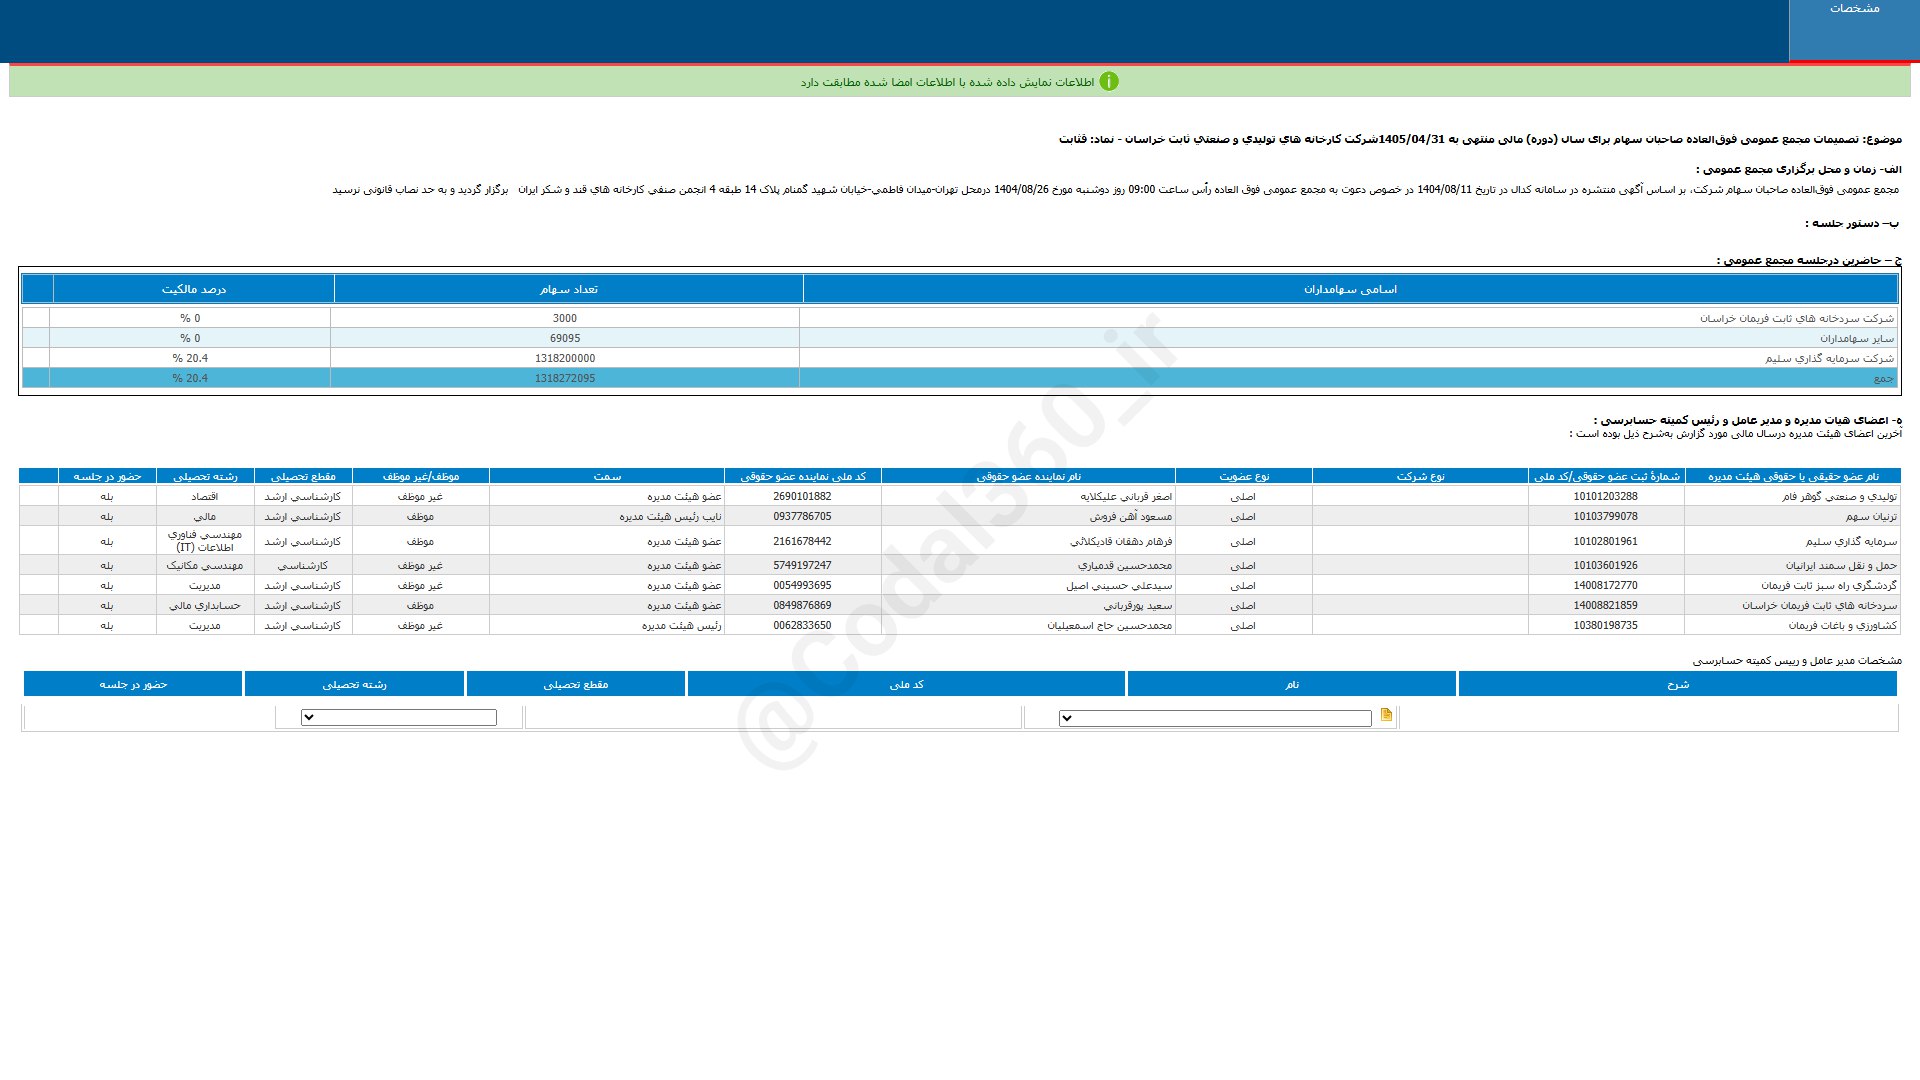Click the yellow document icon in CEO table
The width and height of the screenshot is (1920, 1080).
[1386, 715]
